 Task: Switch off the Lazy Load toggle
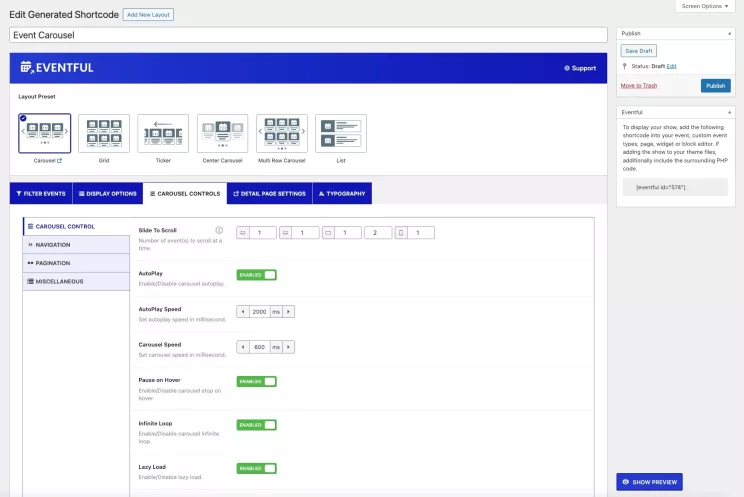256,468
